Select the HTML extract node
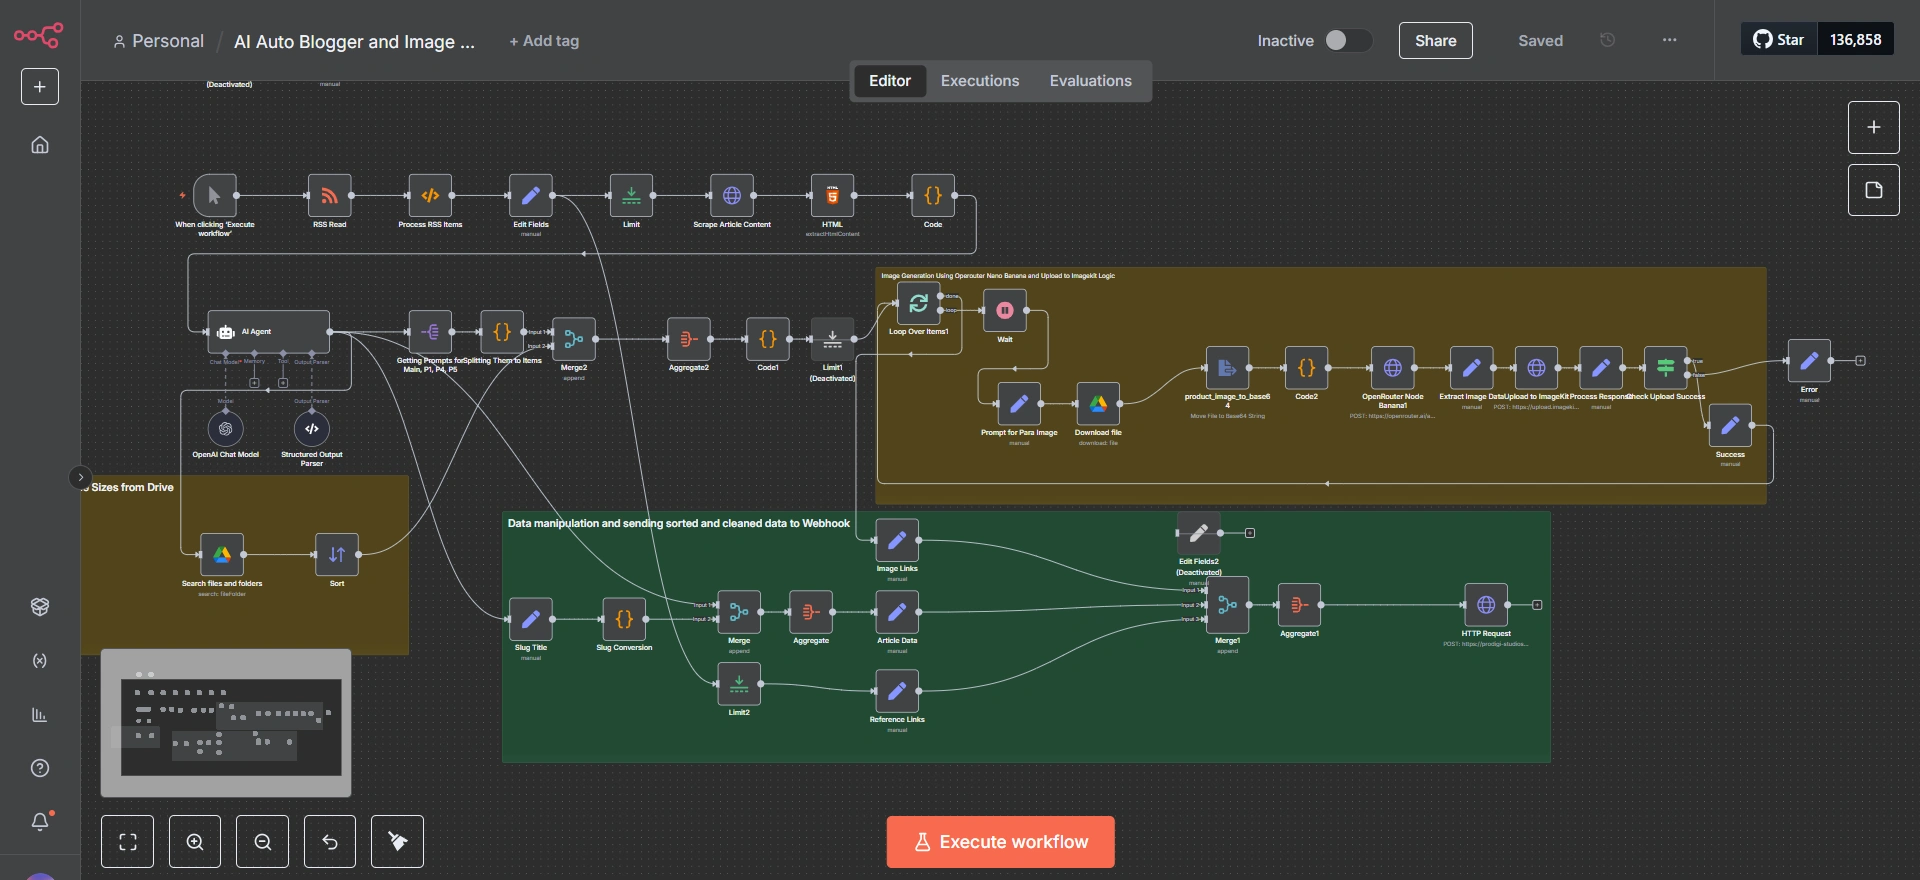The width and height of the screenshot is (1920, 880). point(832,196)
